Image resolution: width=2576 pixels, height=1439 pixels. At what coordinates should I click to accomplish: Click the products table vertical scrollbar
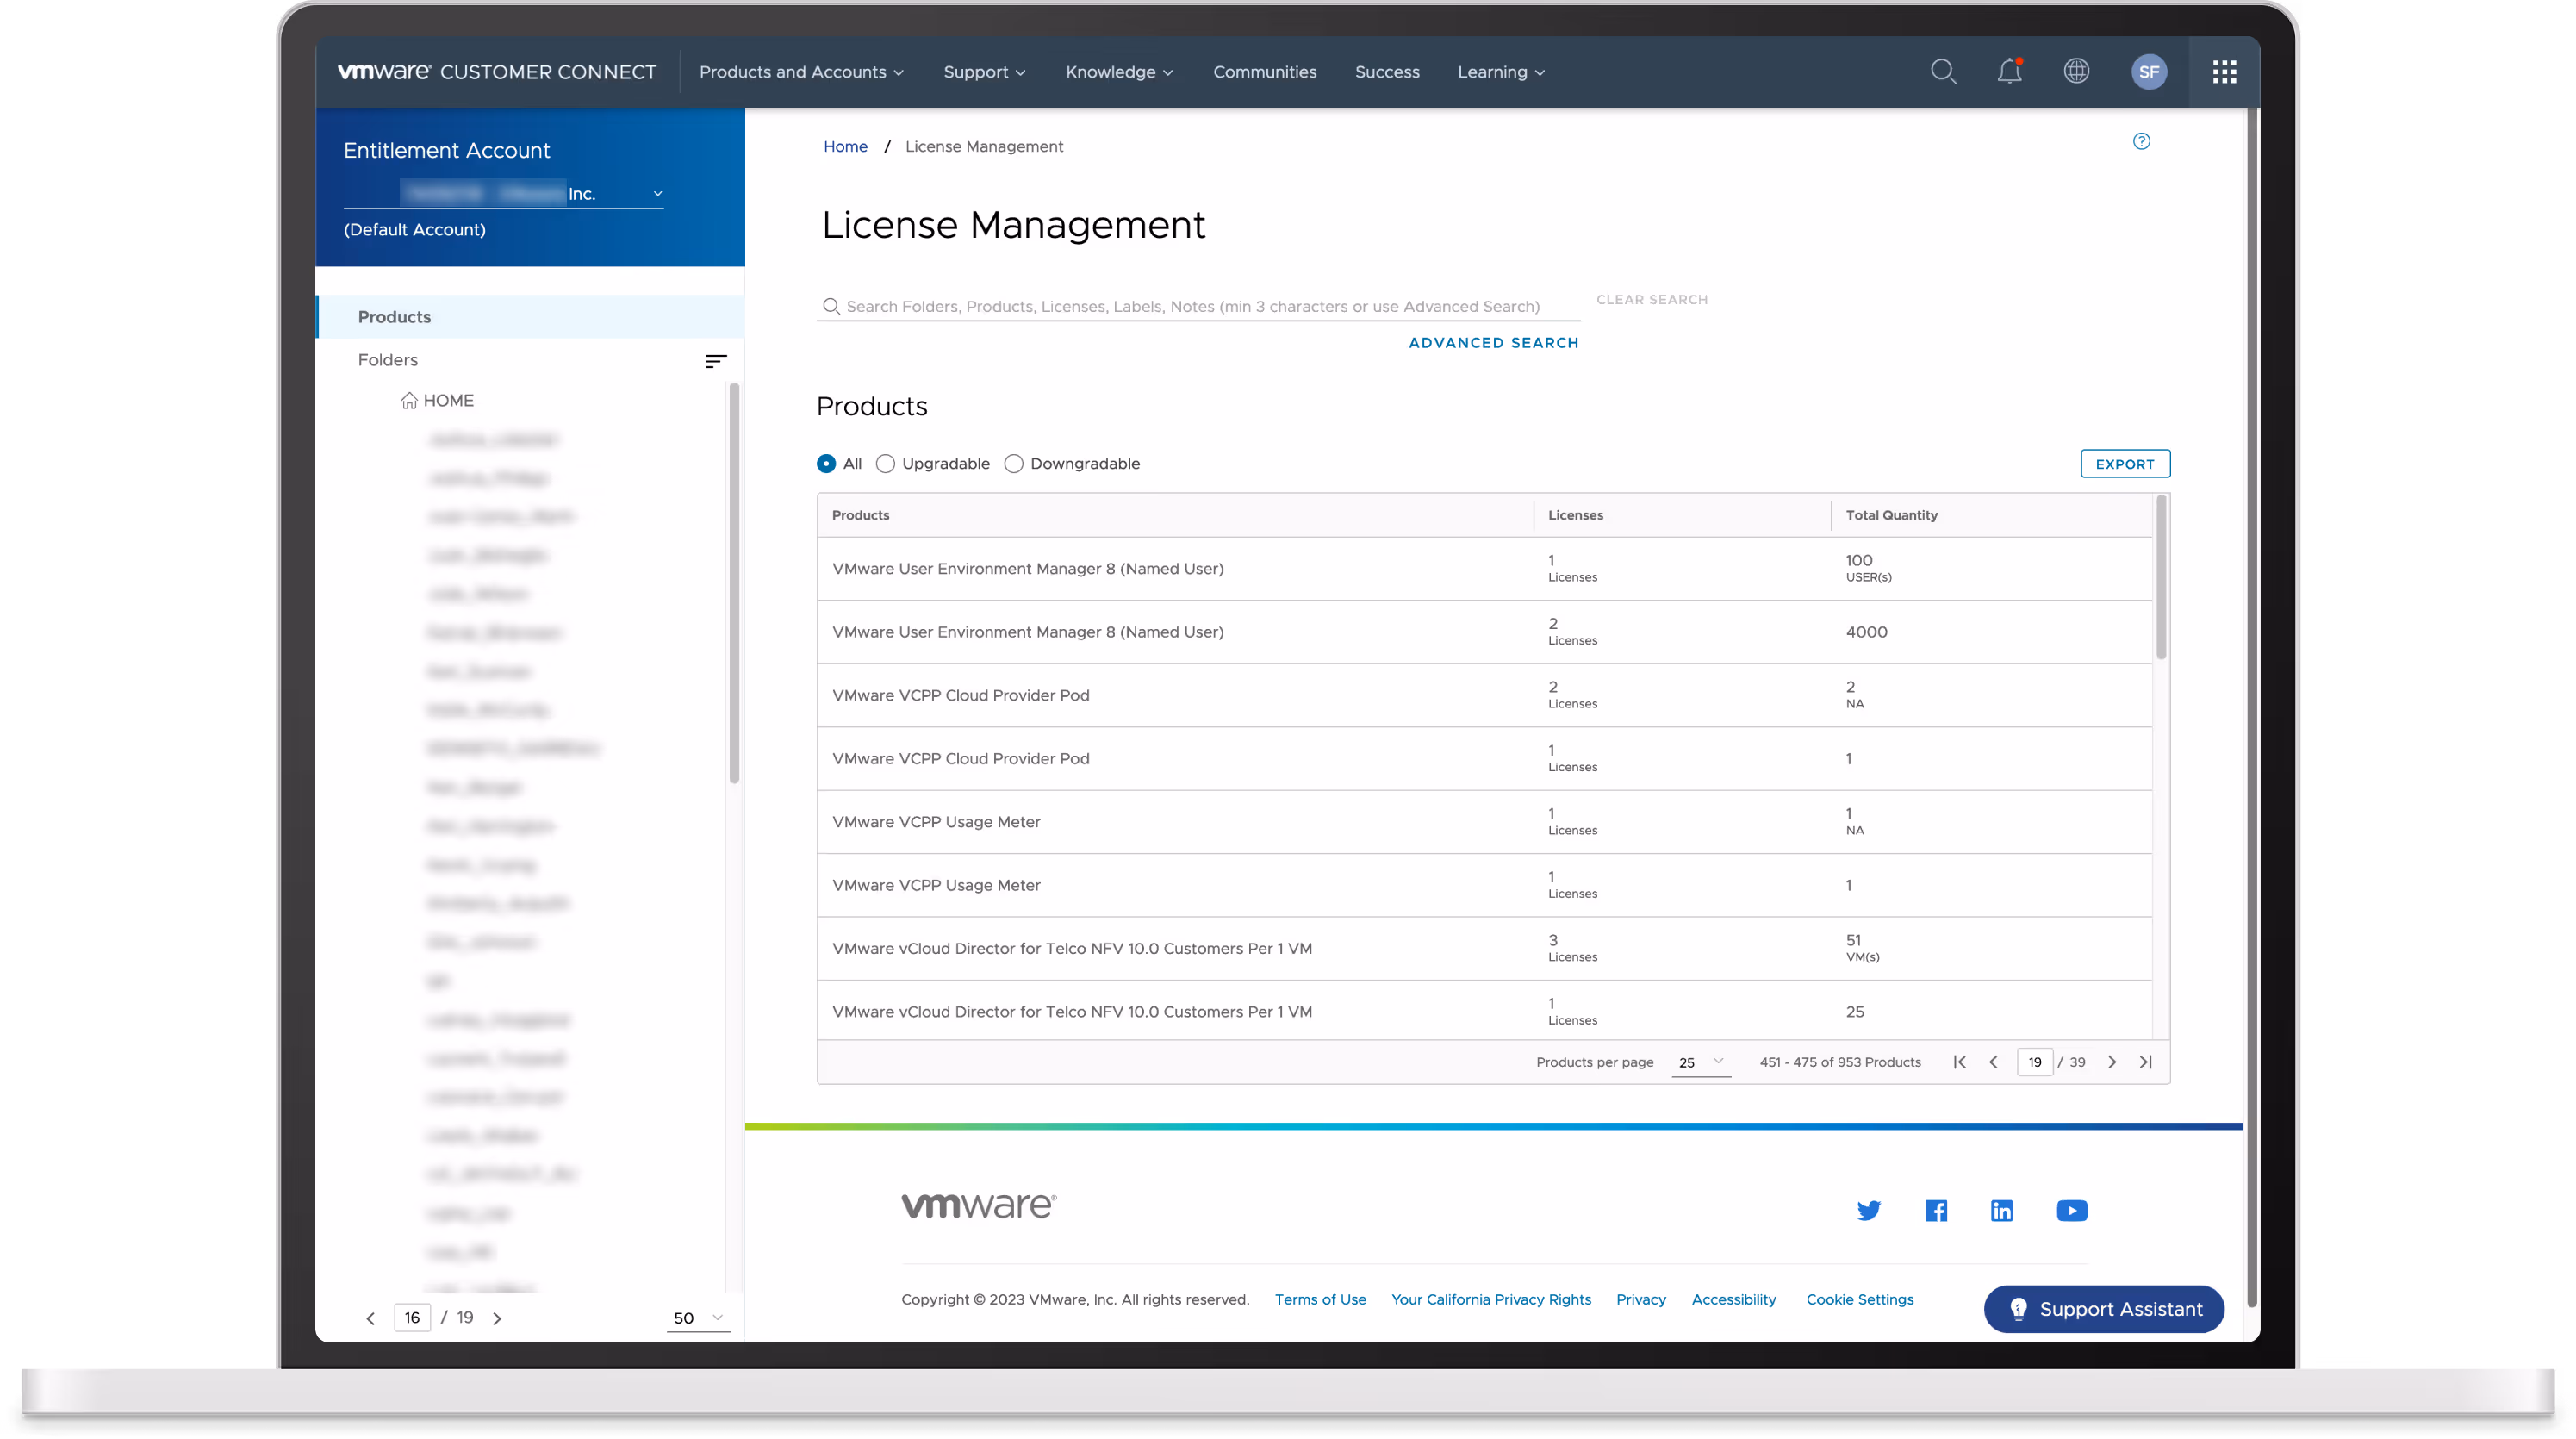[2161, 580]
